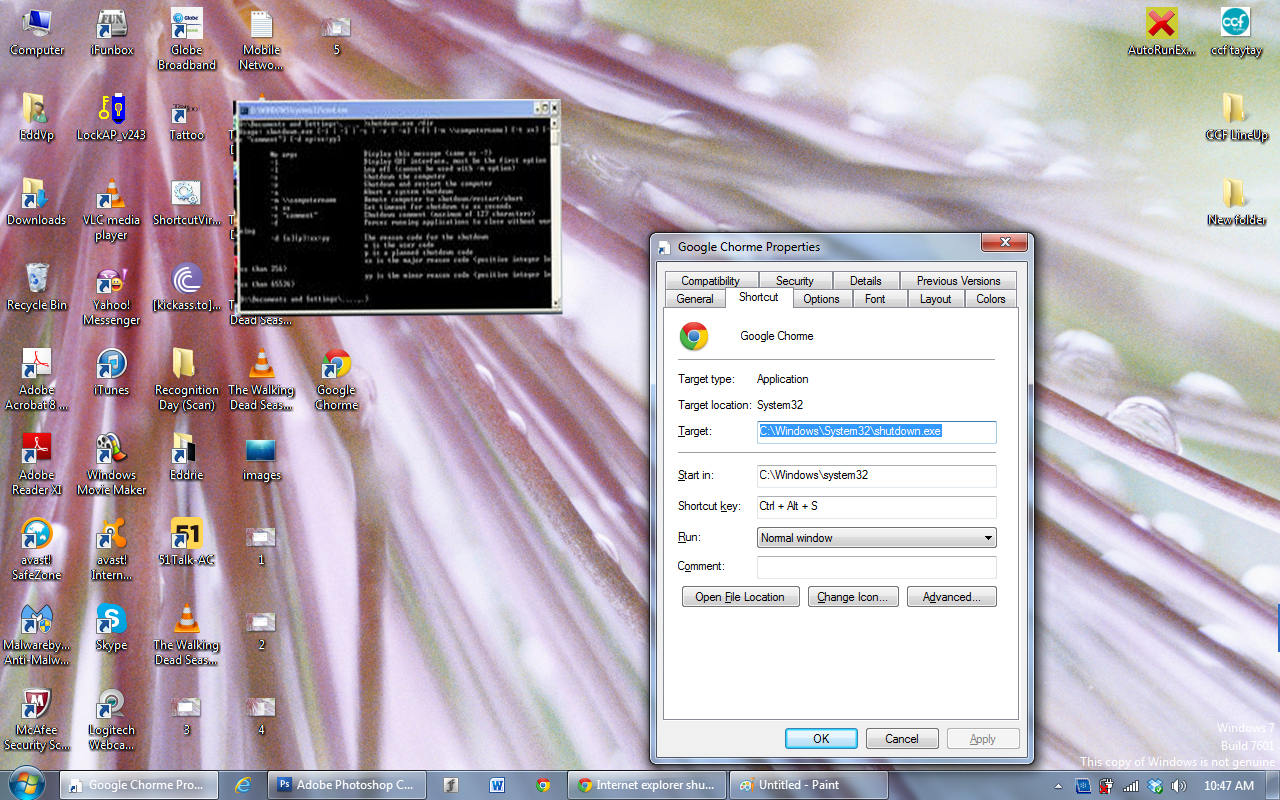Screen dimensions: 1280x800
Task: Click the Comment text field
Action: [877, 567]
